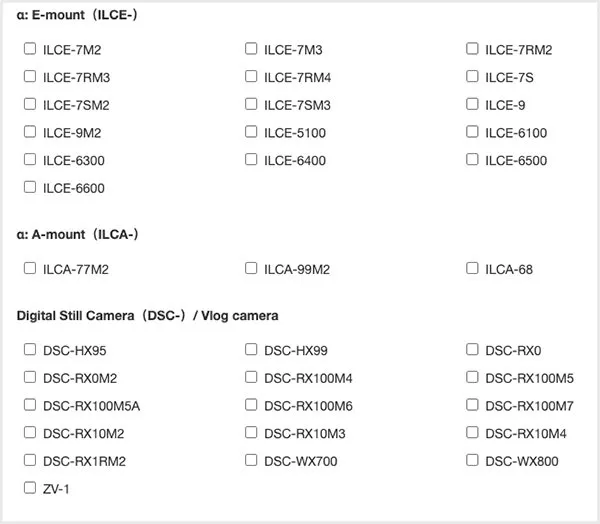
Task: Tick the ILCE-7RM2 checkbox
Action: [x=472, y=49]
